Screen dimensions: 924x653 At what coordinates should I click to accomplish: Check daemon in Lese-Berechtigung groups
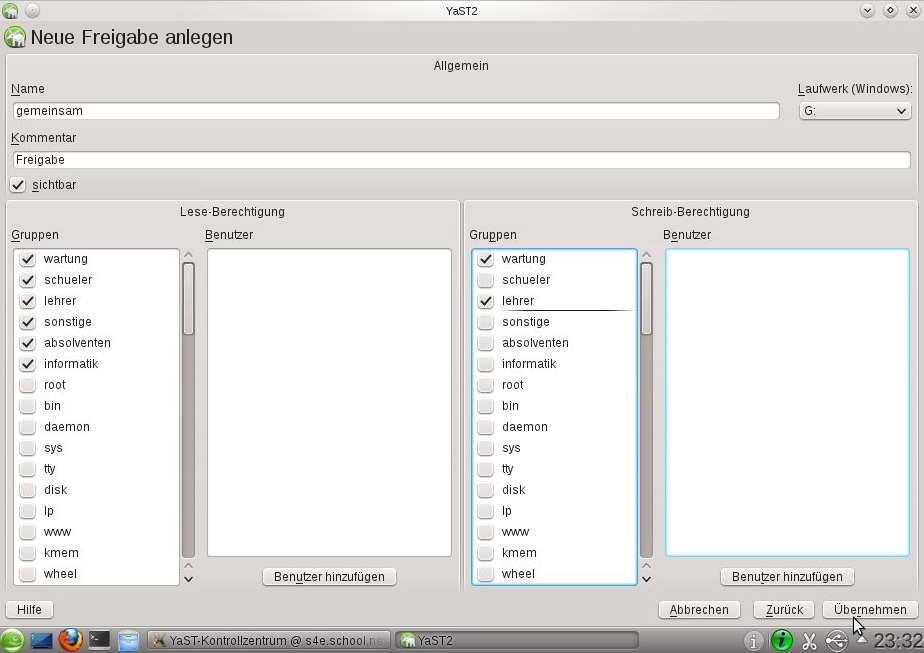[27, 427]
